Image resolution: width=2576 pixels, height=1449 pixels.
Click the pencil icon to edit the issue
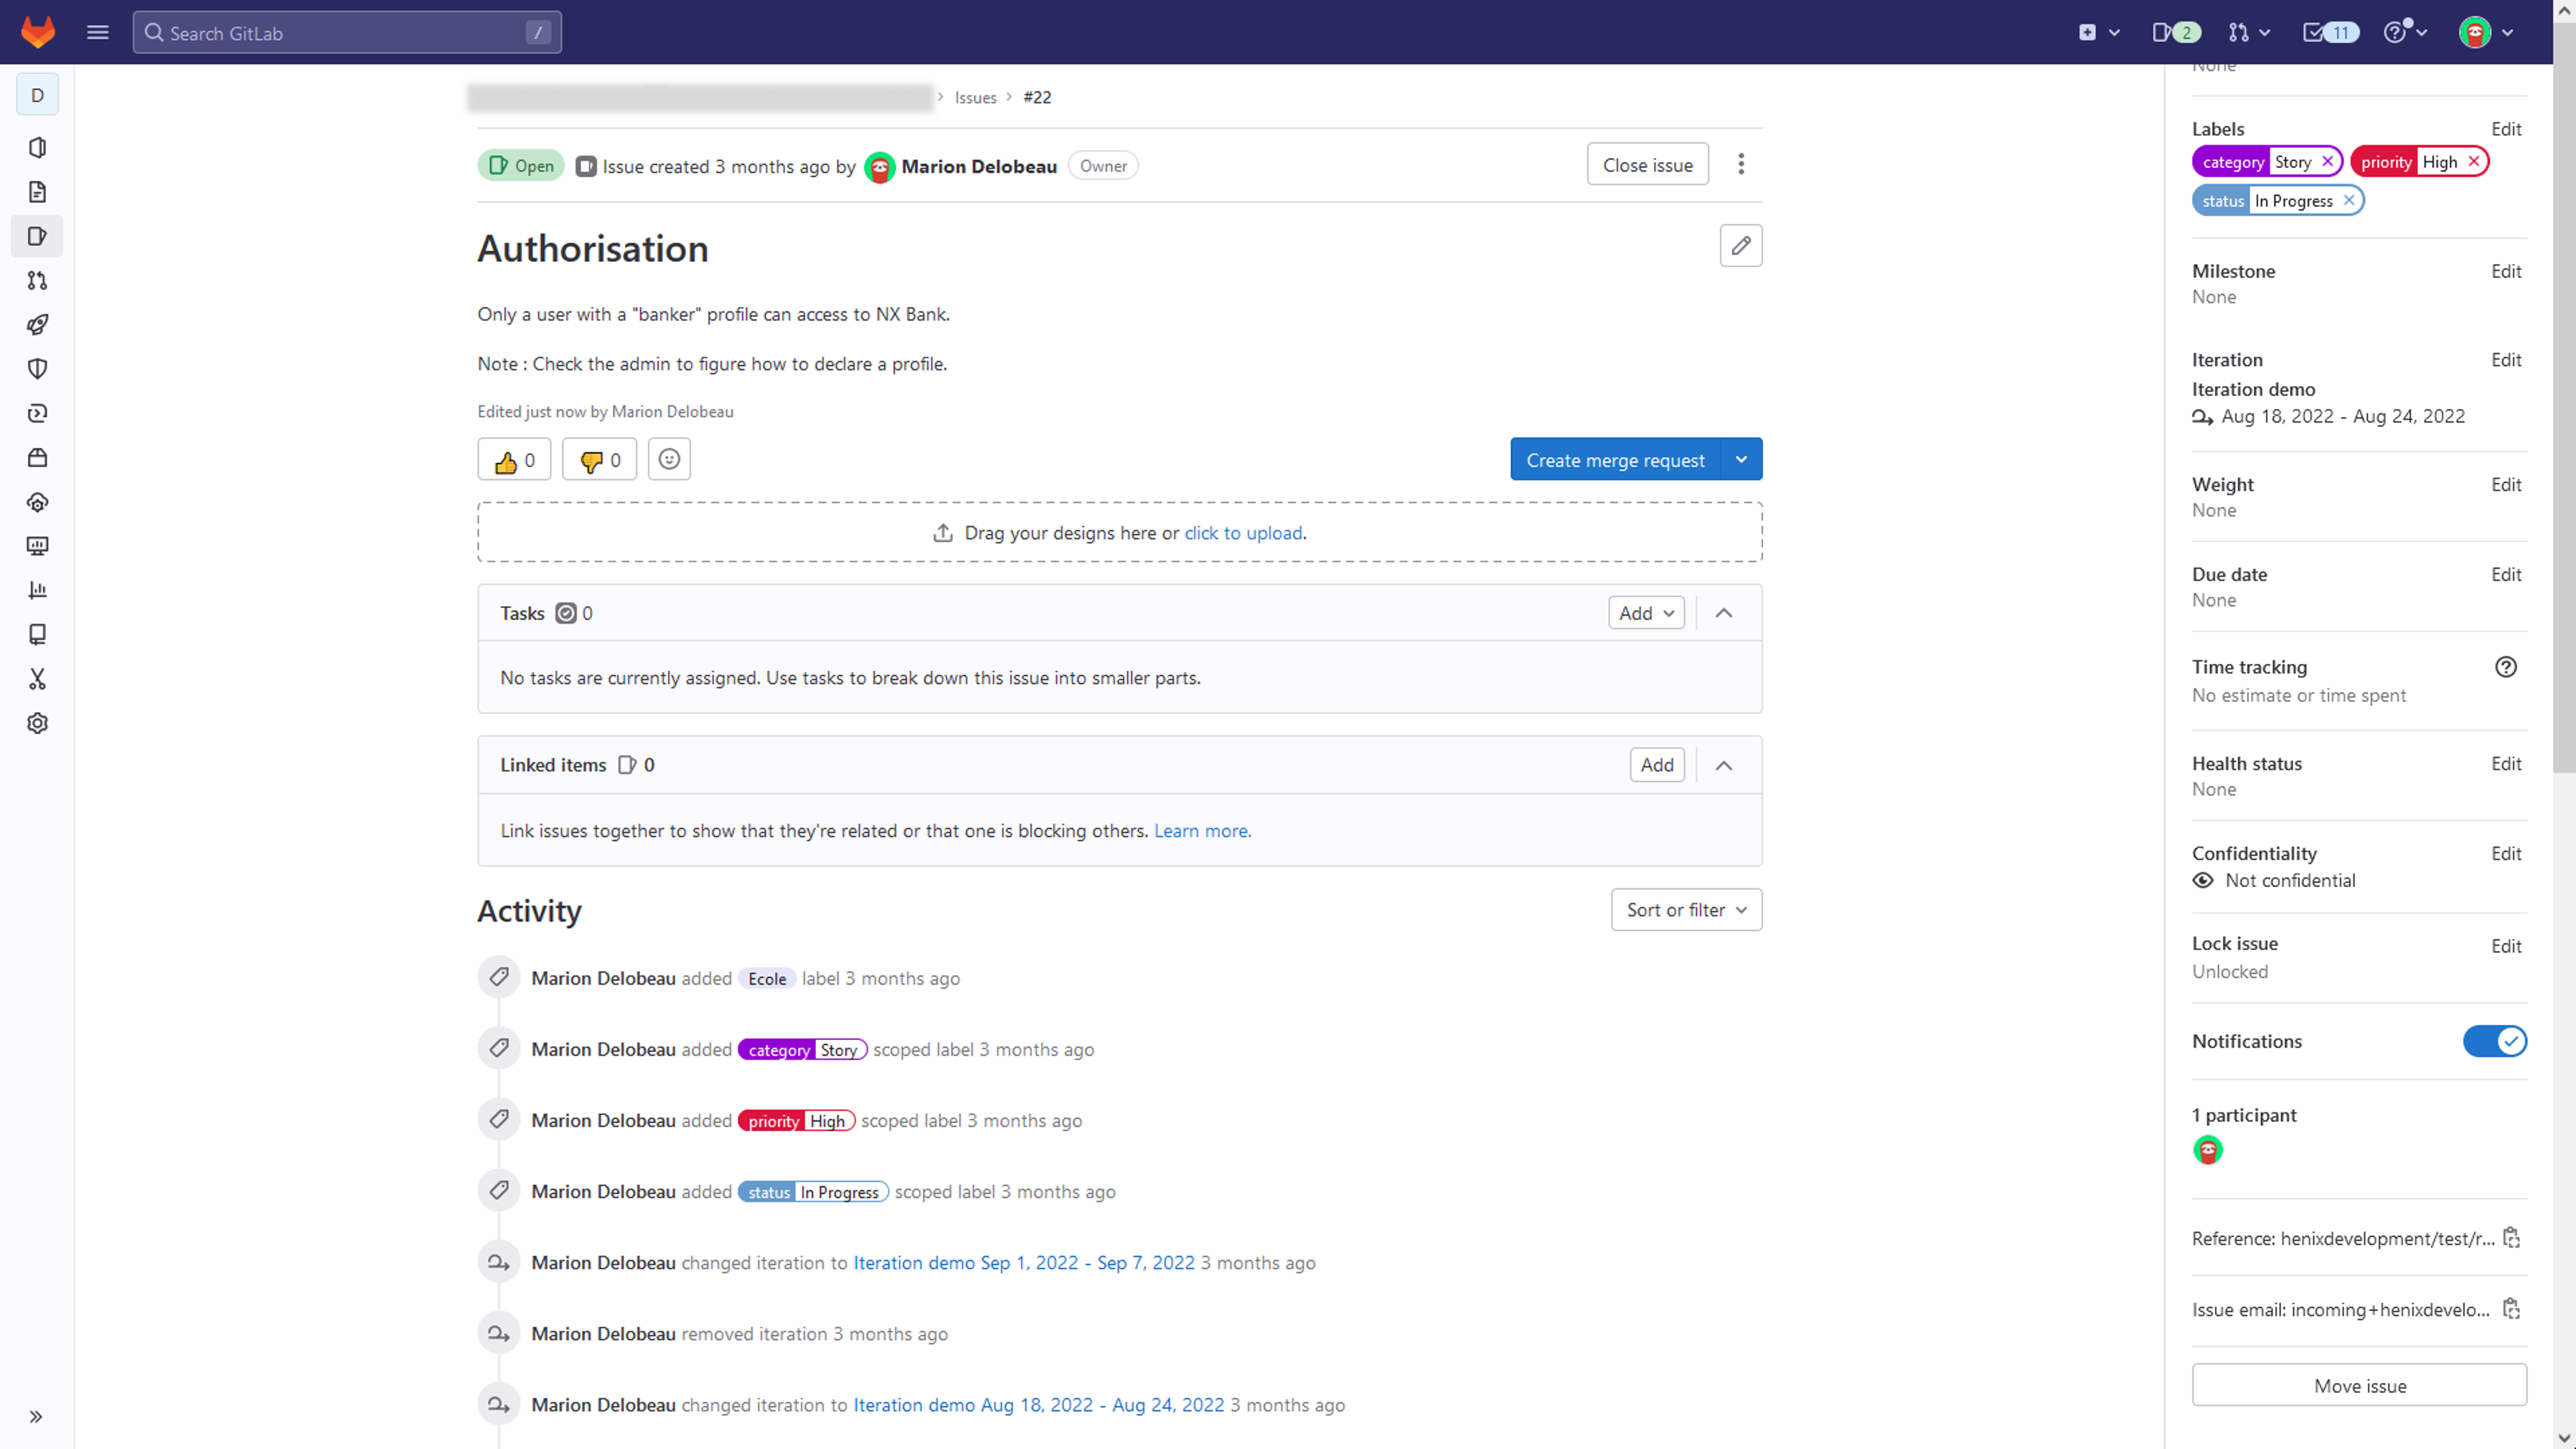pyautogui.click(x=1741, y=245)
